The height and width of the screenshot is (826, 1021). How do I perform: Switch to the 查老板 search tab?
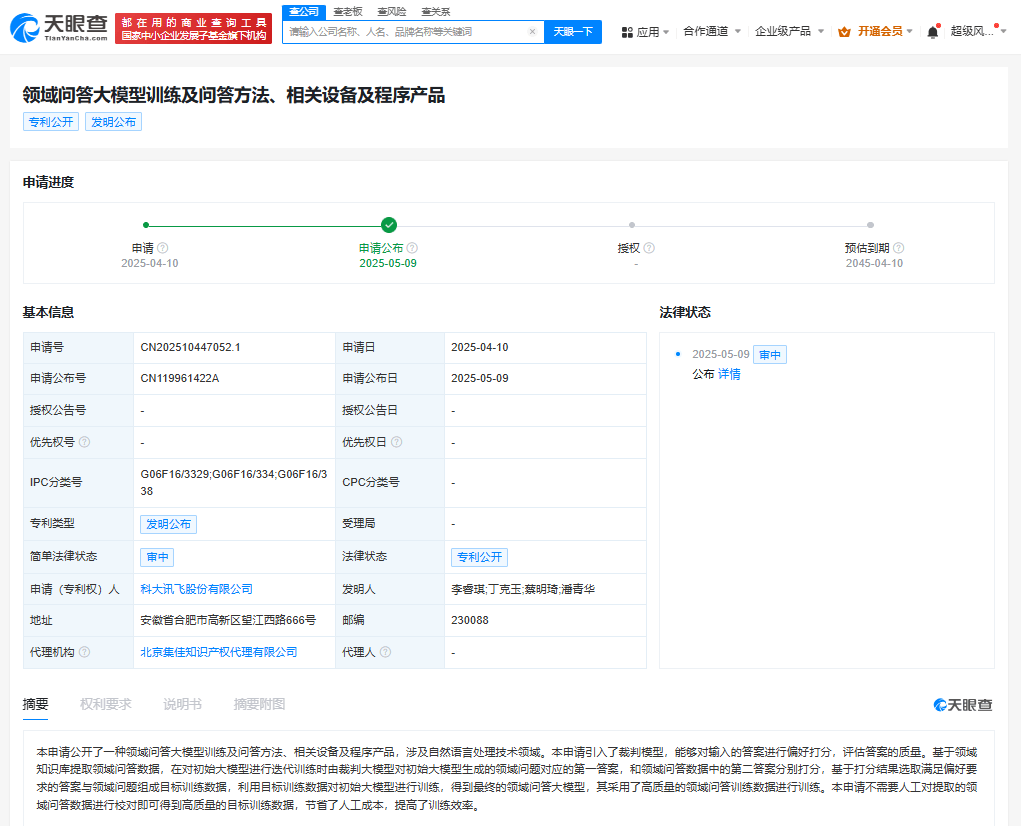point(347,11)
